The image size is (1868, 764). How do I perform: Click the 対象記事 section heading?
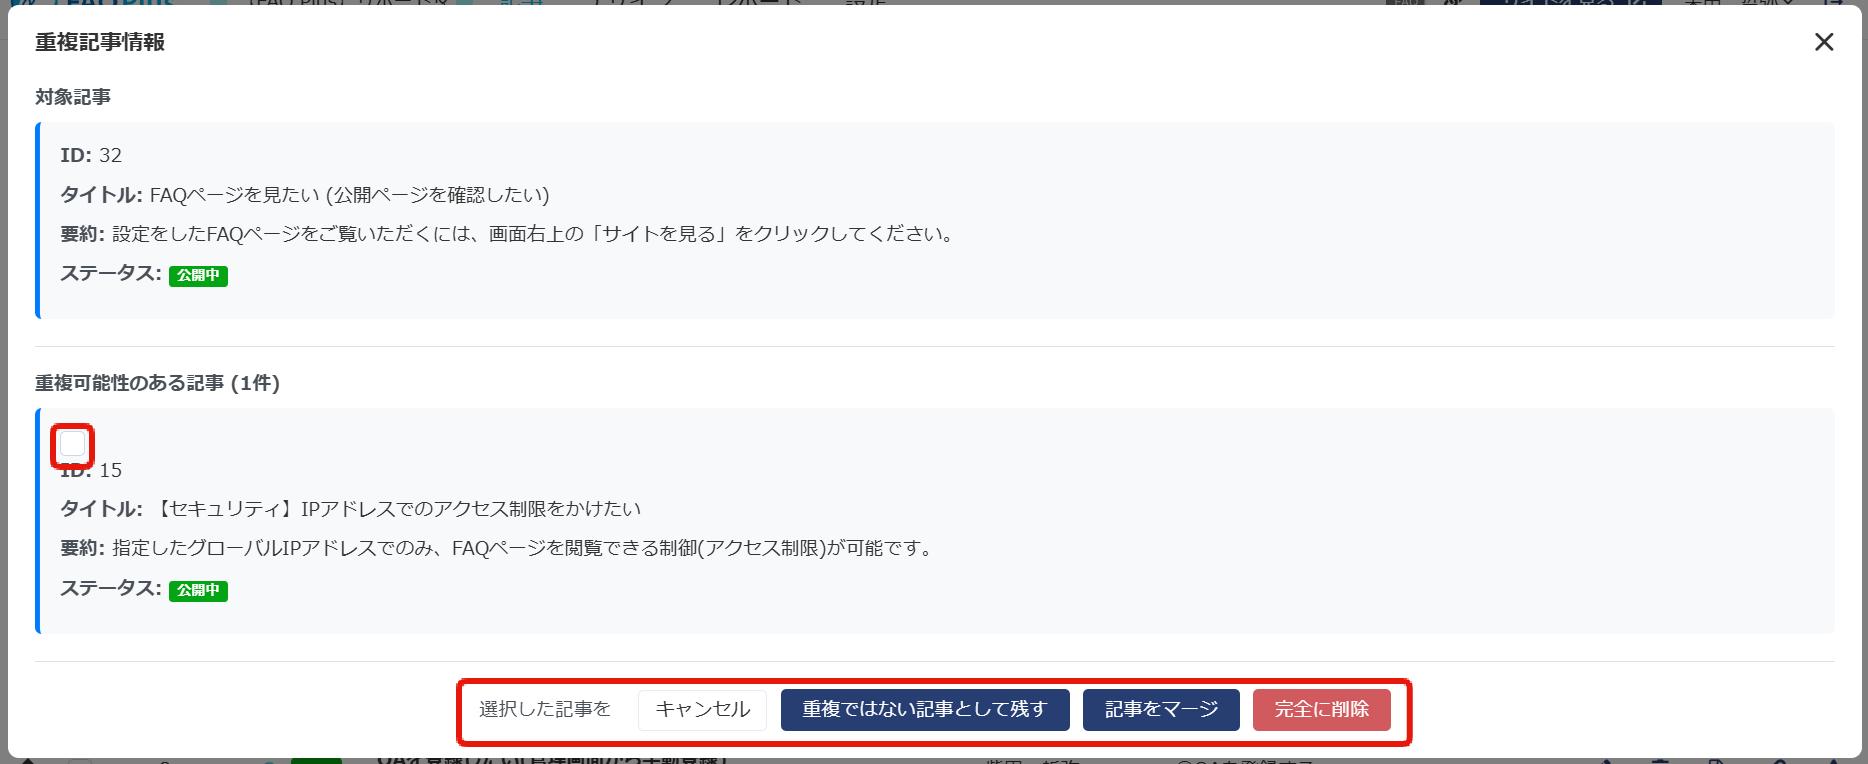[x=73, y=97]
